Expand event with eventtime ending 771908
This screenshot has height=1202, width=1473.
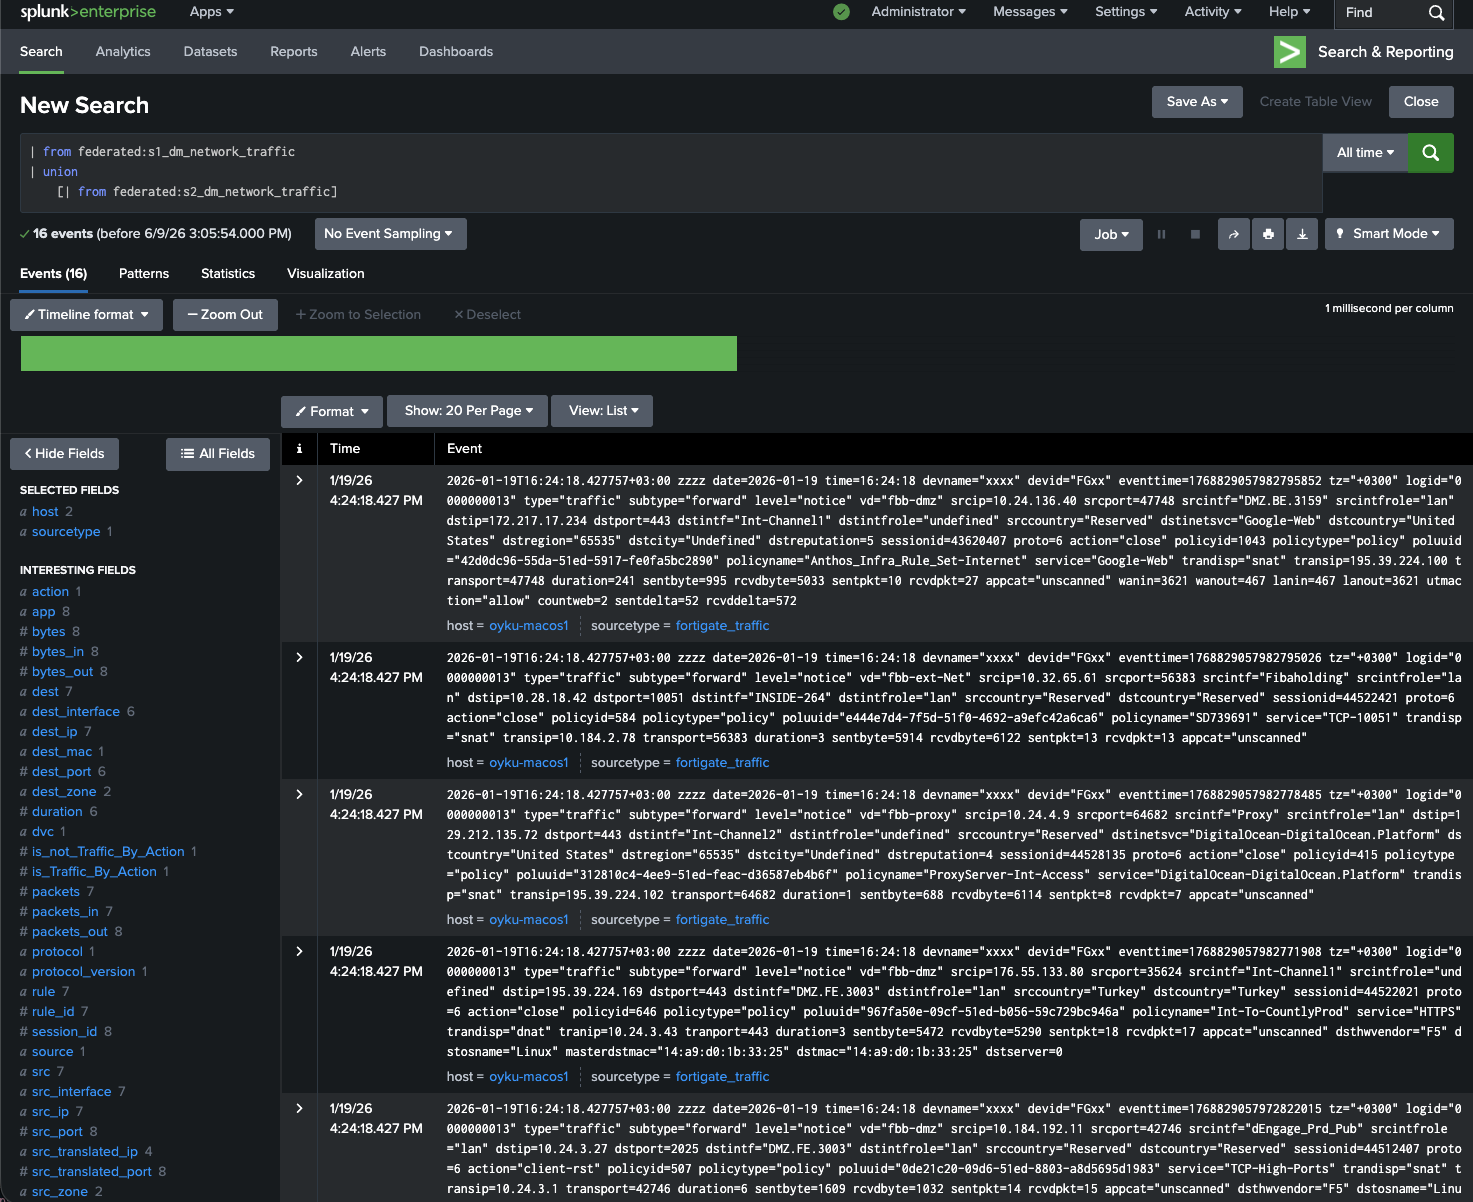(299, 952)
